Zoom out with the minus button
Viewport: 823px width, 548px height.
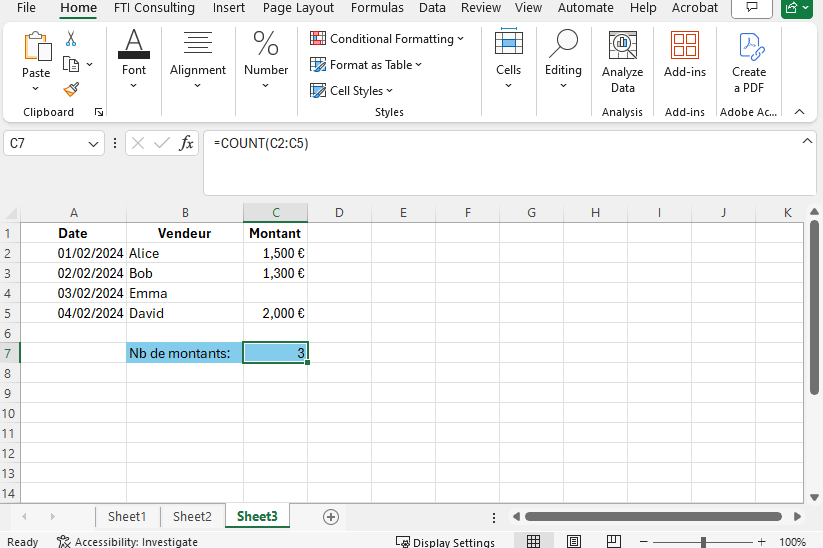(x=643, y=542)
